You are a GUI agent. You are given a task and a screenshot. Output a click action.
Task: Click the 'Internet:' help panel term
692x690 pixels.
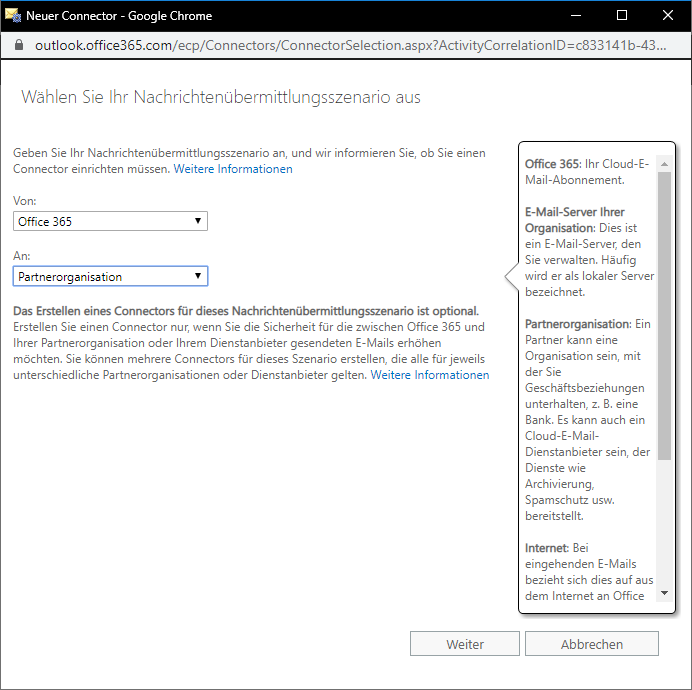pos(547,548)
